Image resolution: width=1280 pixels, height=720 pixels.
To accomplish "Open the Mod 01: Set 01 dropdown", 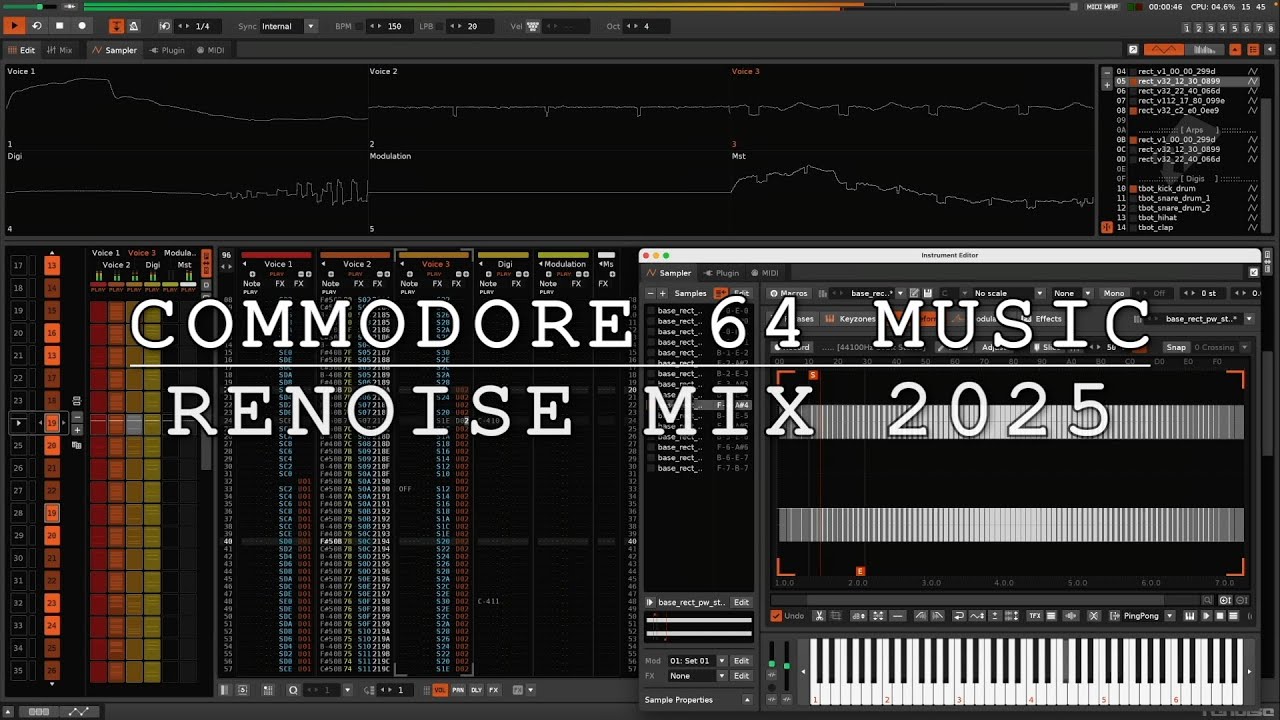I will 696,661.
